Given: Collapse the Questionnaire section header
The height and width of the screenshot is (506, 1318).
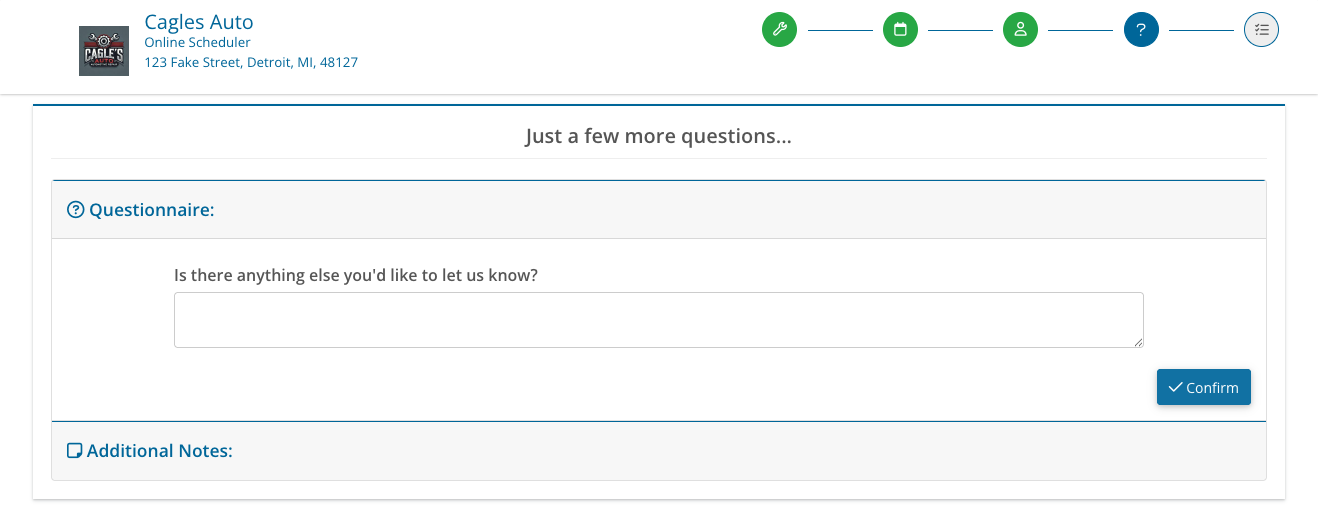Looking at the screenshot, I should coord(659,210).
